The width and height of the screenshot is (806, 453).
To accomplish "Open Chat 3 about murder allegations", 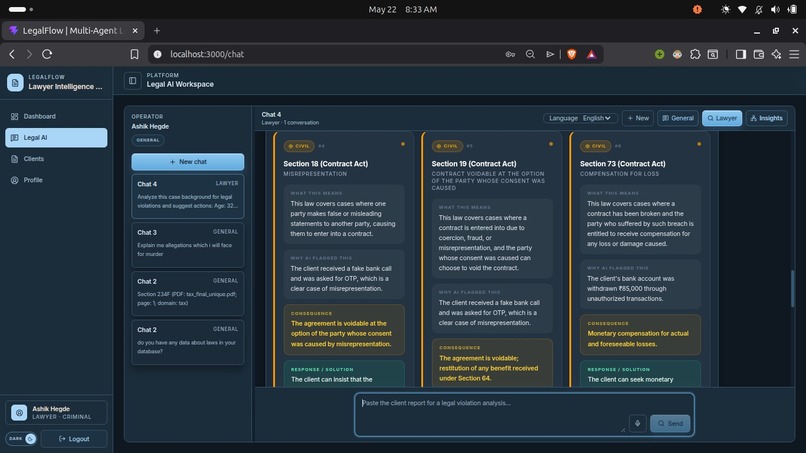I will point(188,244).
